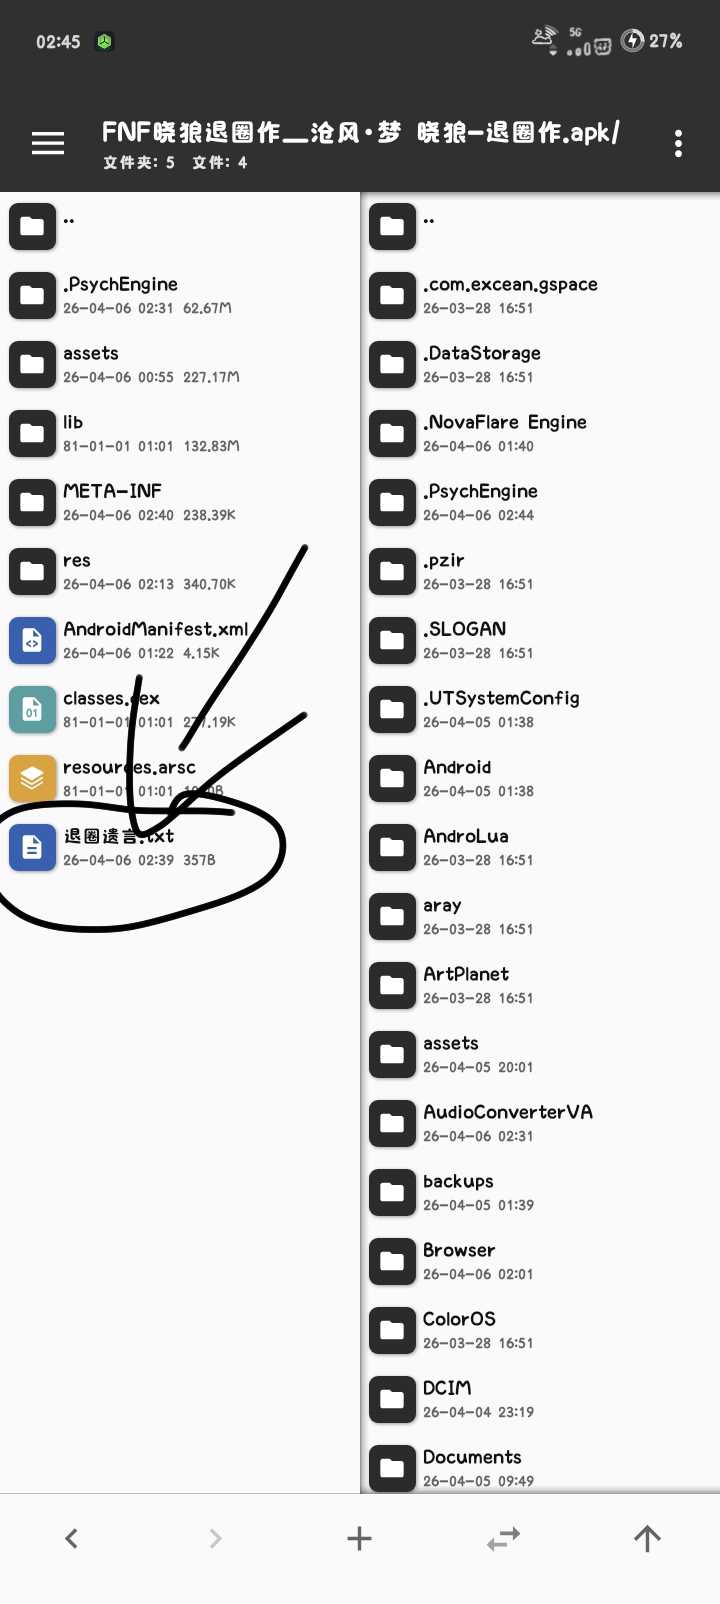This screenshot has height=1604, width=720.
Task: Go up via left panel parent '..' entry
Action: point(180,226)
